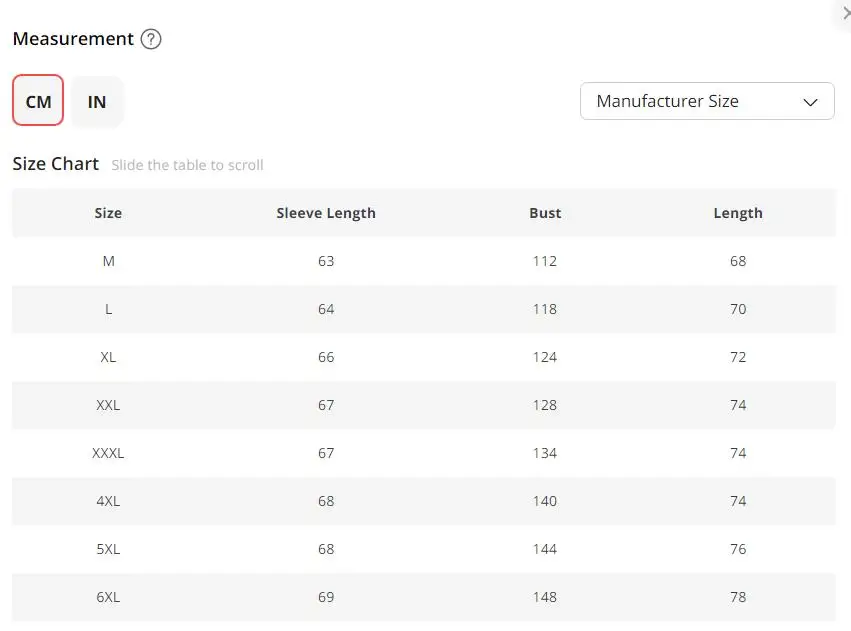Select the XXL size row

[423, 405]
